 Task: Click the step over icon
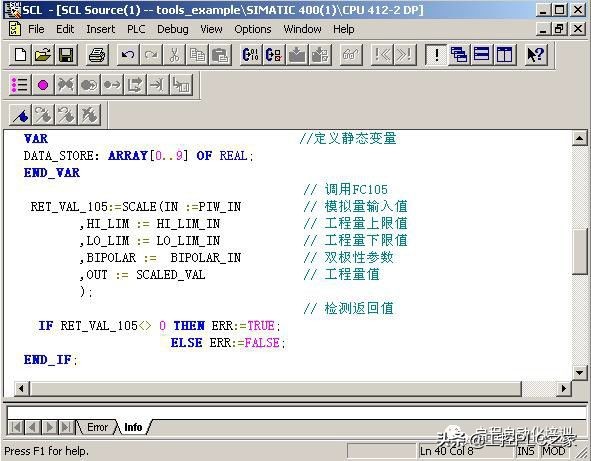[x=135, y=85]
